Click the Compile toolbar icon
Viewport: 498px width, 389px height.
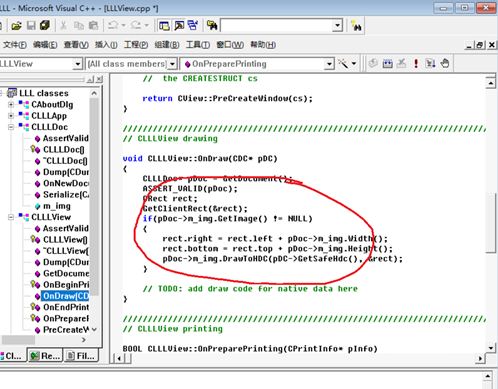click(373, 63)
